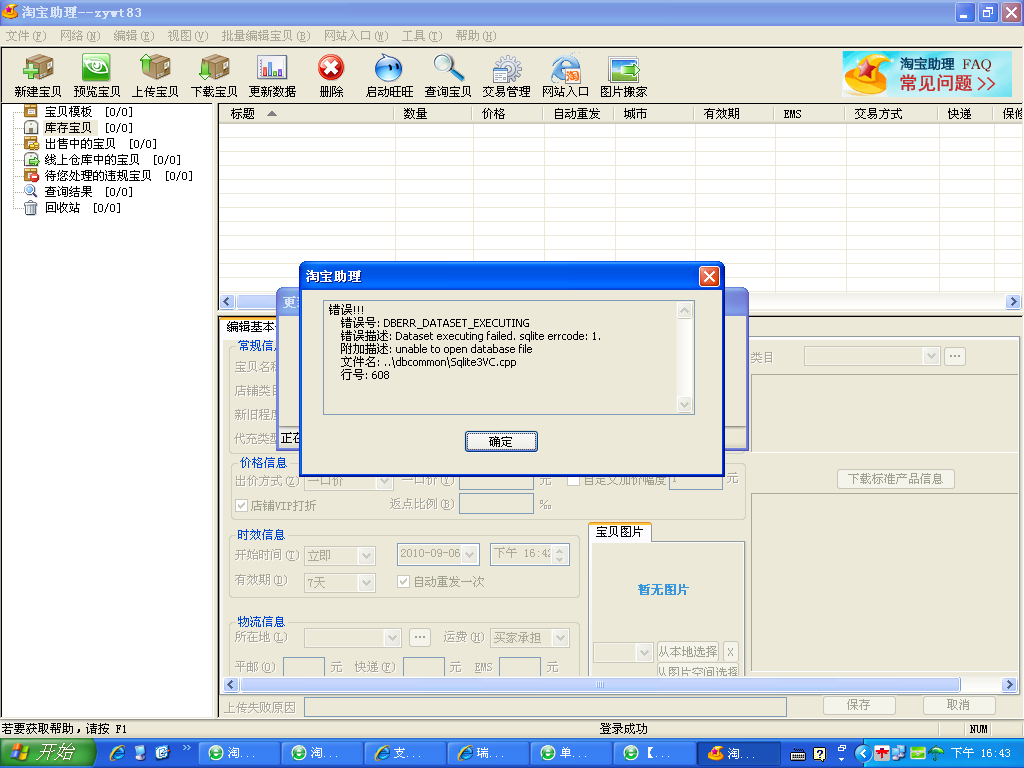This screenshot has width=1024, height=768.
Task: Click the 网站入口 toolbar icon
Action: point(566,76)
